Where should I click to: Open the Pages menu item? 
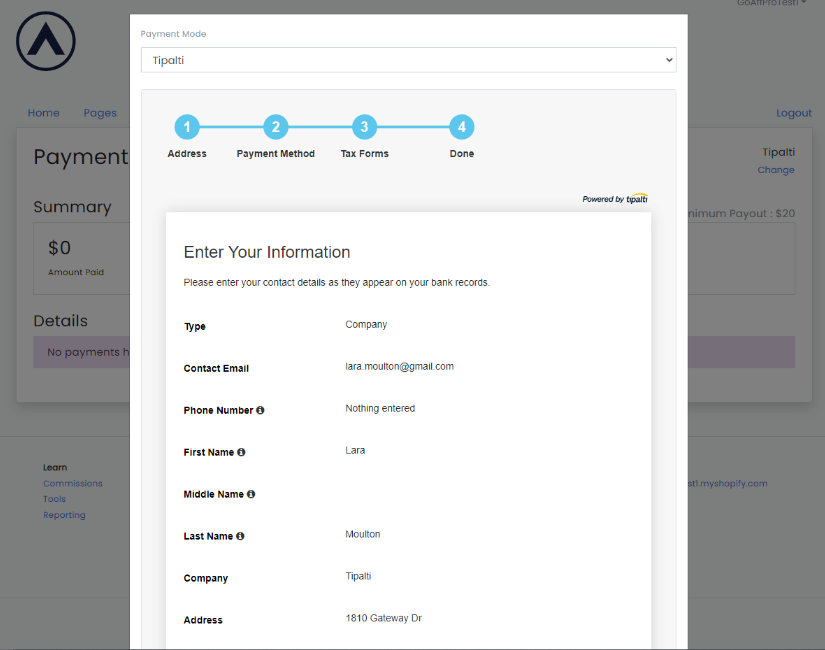[x=100, y=113]
